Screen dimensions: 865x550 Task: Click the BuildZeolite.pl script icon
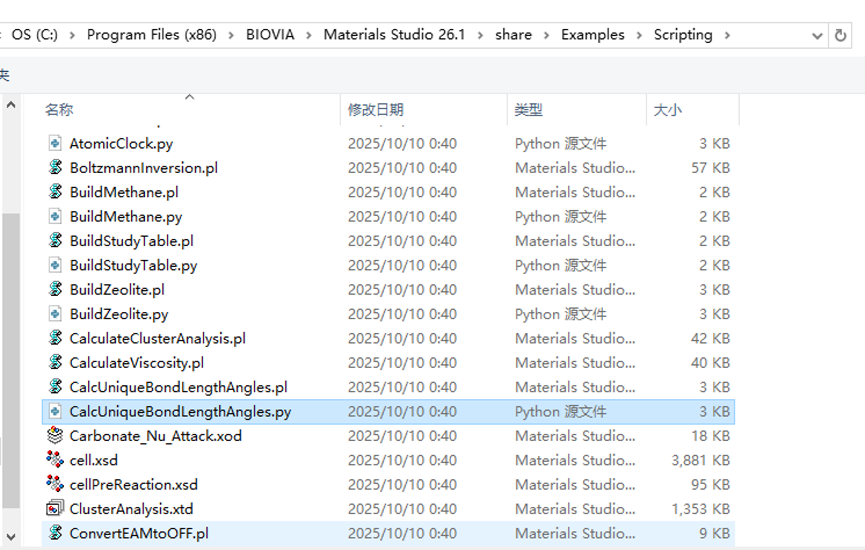coord(55,290)
